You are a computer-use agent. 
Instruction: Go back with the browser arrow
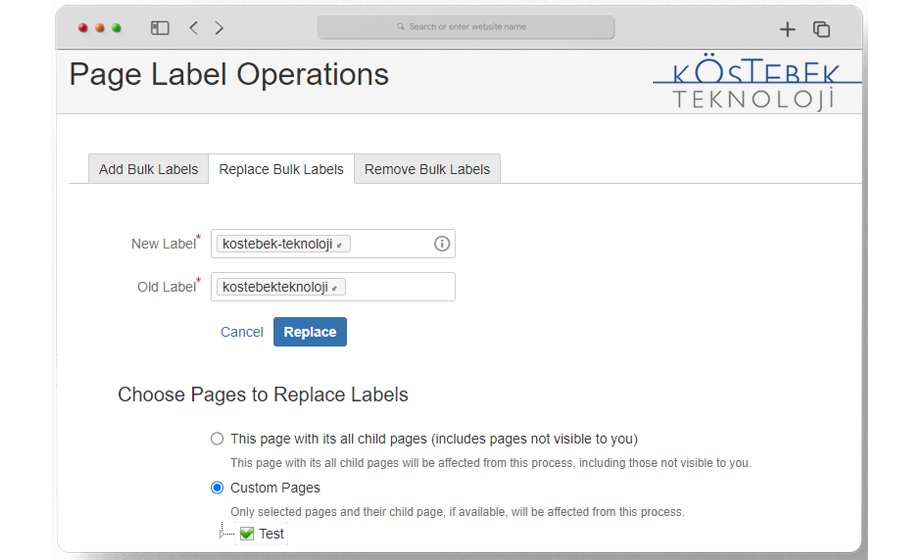point(194,28)
